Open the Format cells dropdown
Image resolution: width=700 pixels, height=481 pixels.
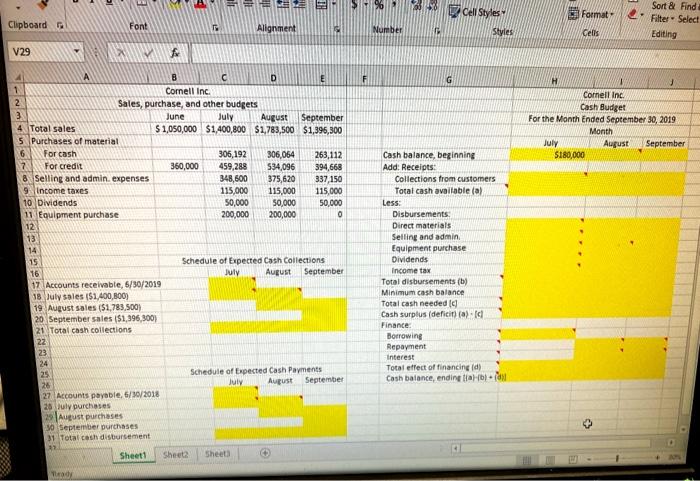click(x=592, y=14)
